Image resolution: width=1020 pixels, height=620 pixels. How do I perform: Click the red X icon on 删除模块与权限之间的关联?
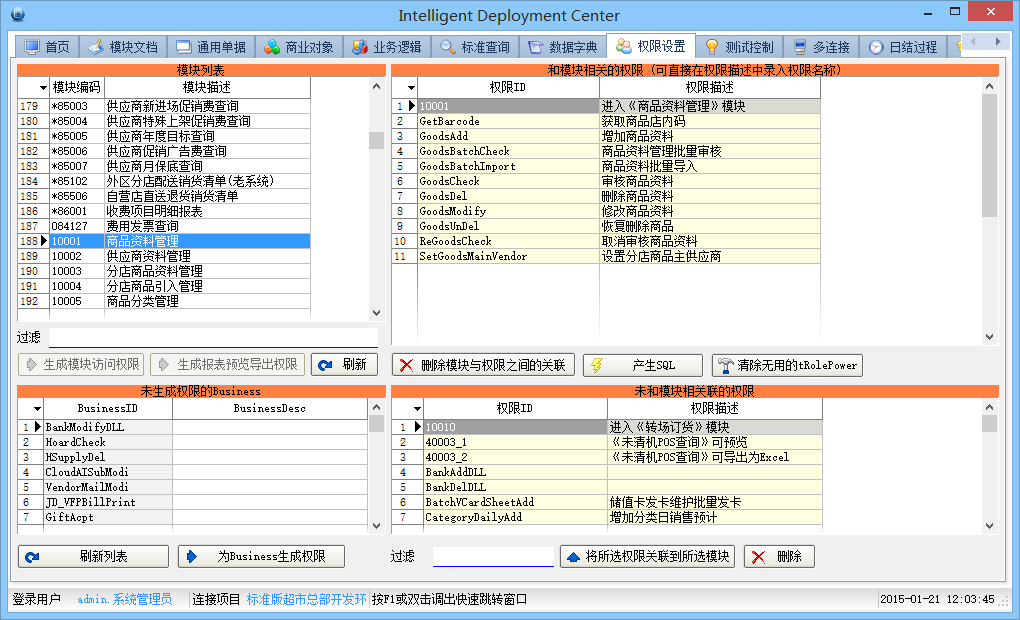[x=407, y=365]
